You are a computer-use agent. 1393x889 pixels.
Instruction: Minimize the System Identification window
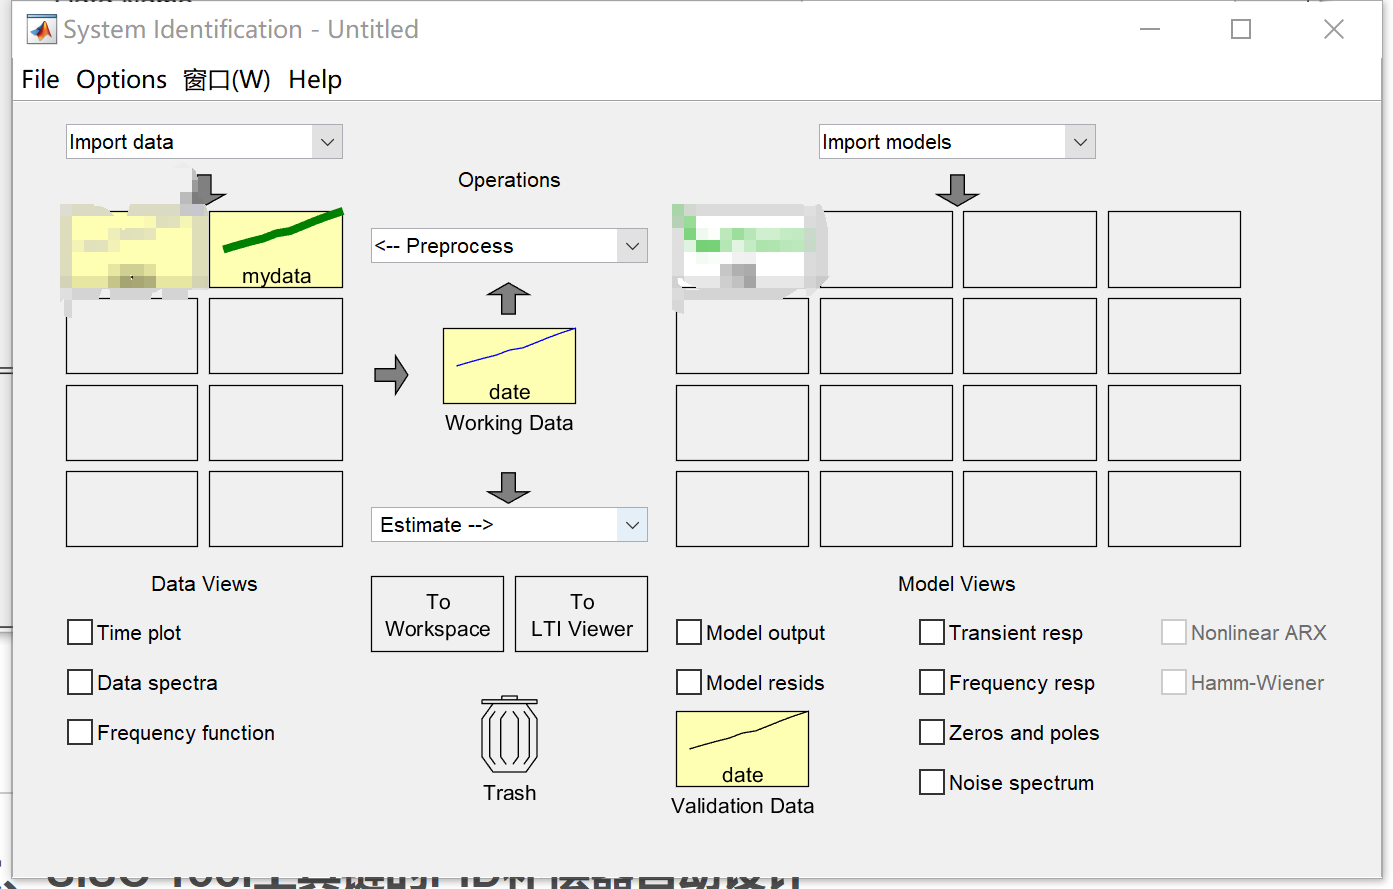tap(1150, 29)
